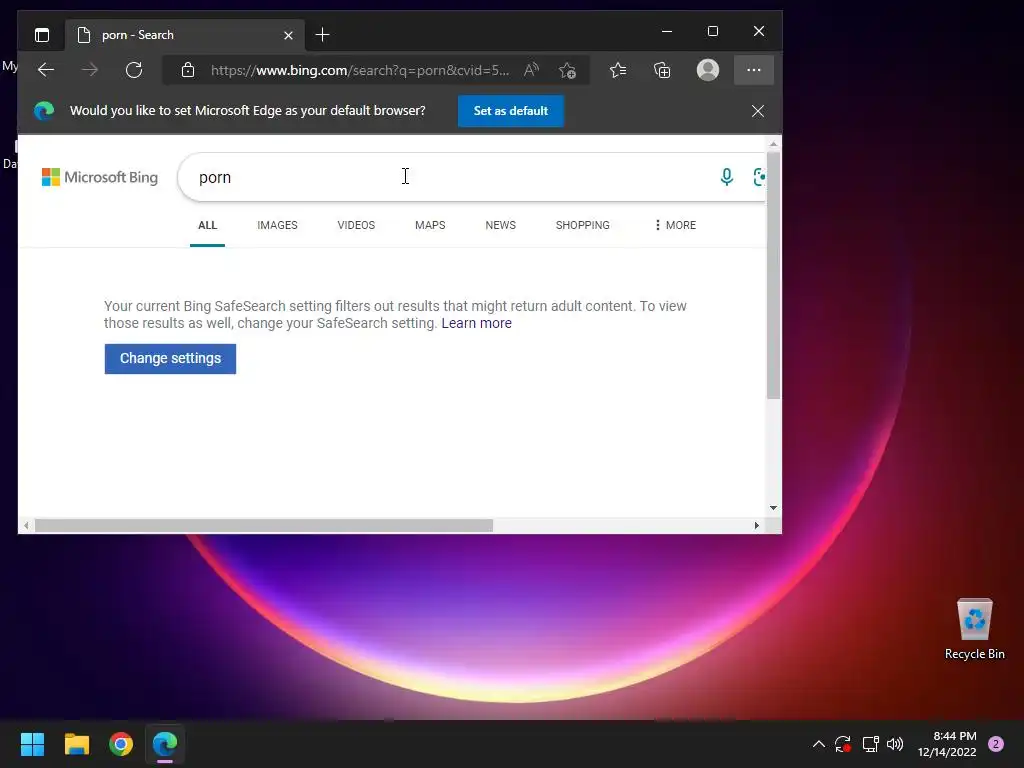Follow the Learn more link
This screenshot has width=1024, height=768.
(x=477, y=323)
